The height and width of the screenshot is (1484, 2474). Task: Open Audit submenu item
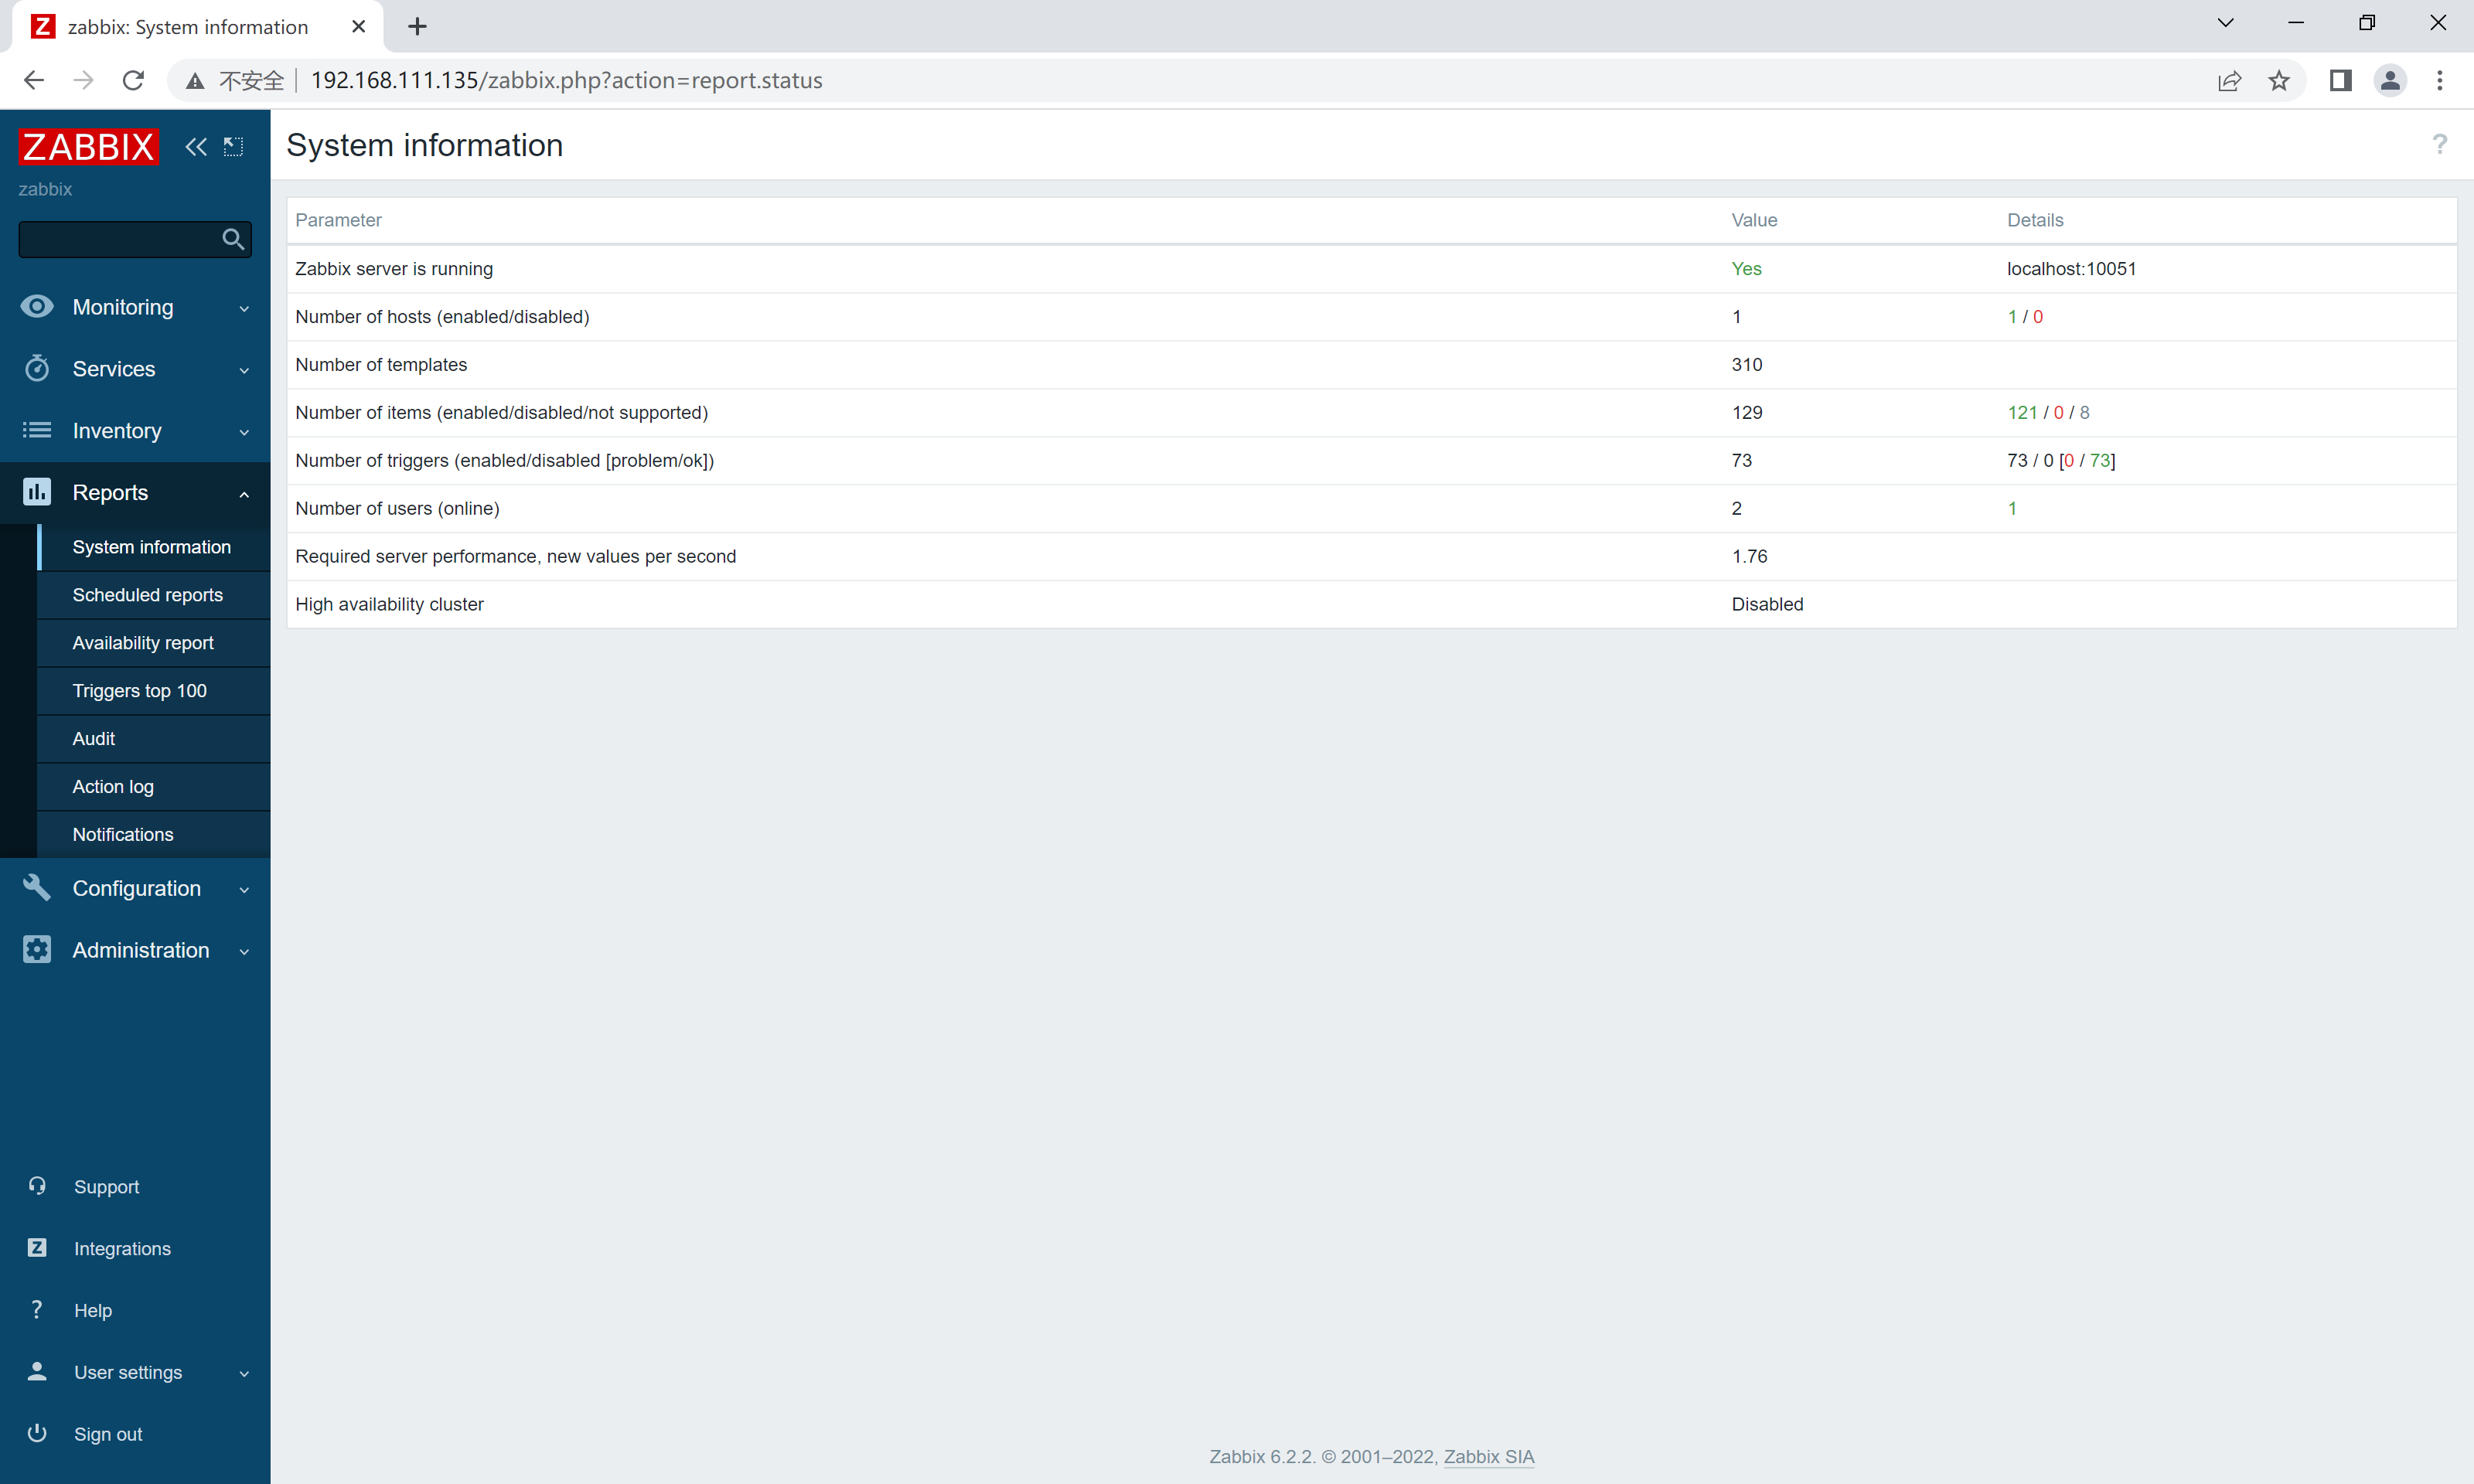tap(154, 739)
